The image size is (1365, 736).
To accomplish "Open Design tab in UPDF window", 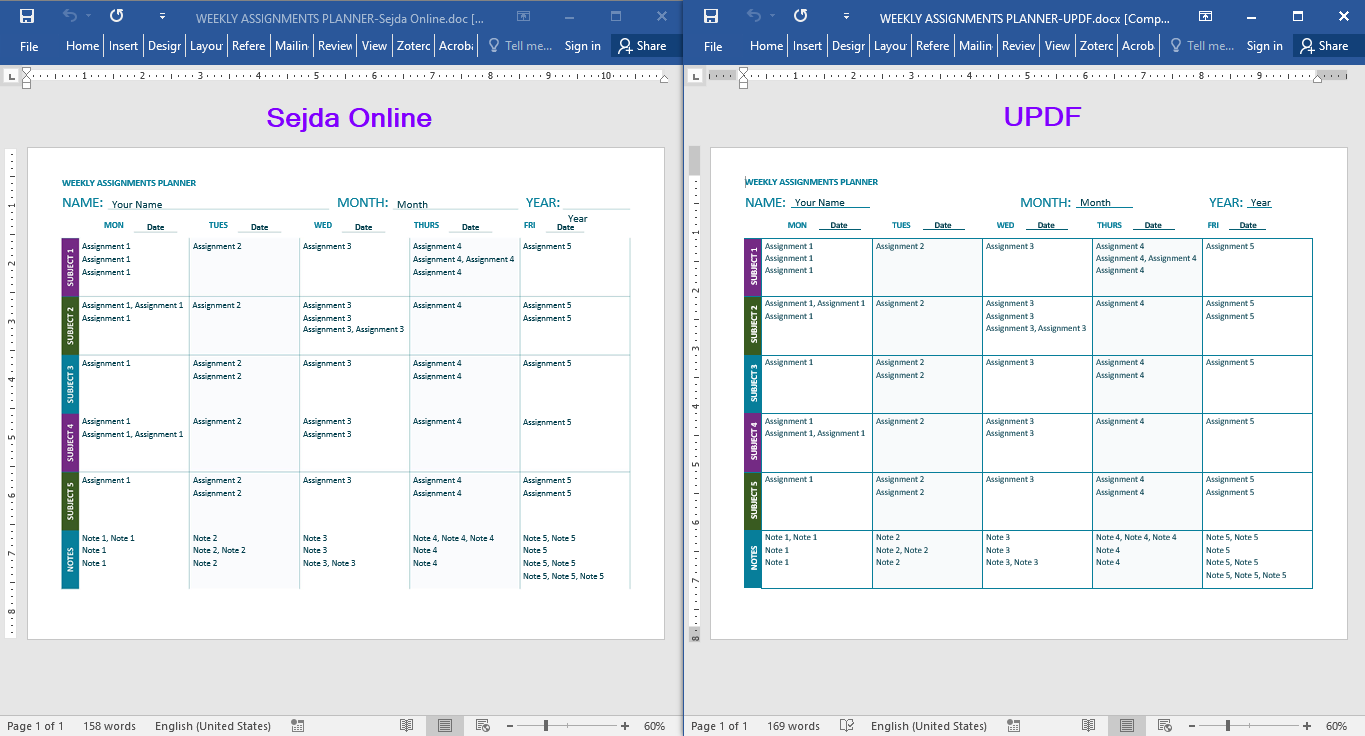I will coord(848,46).
